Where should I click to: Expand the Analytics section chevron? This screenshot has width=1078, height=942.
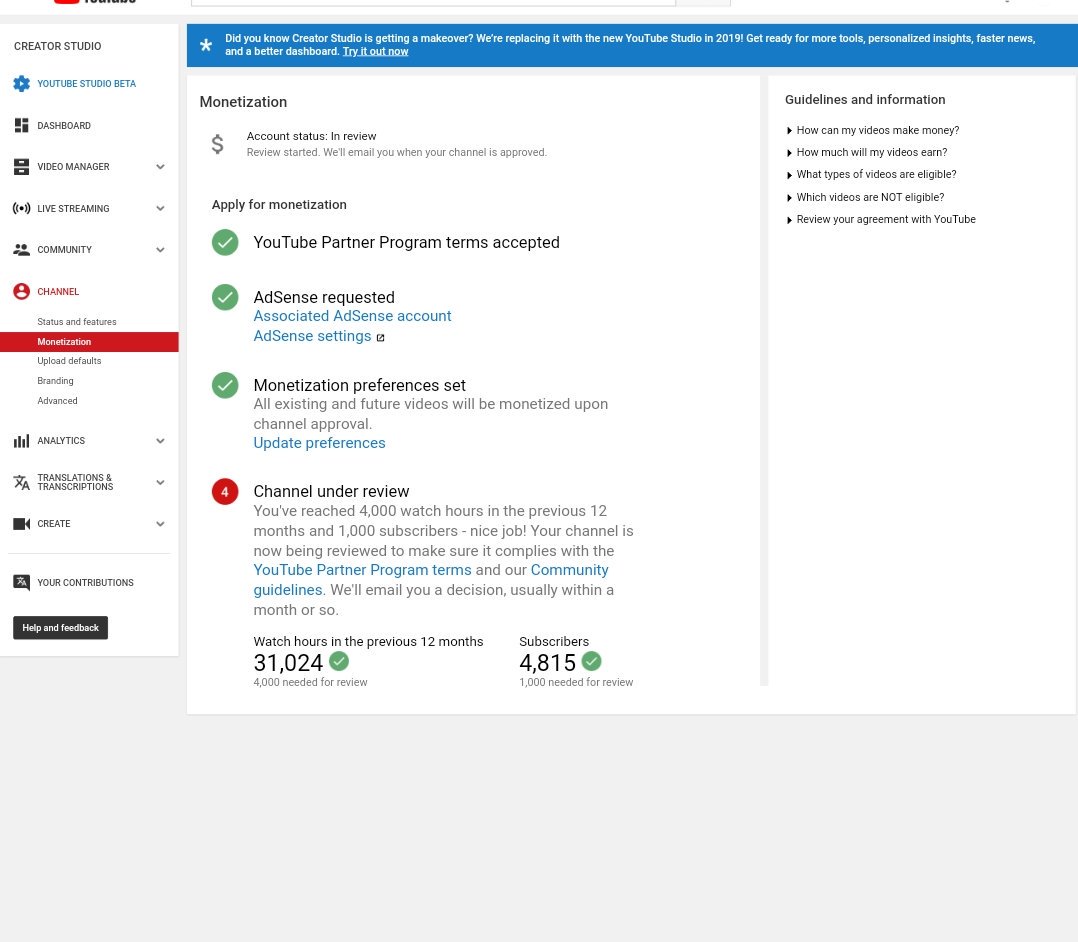coord(160,441)
